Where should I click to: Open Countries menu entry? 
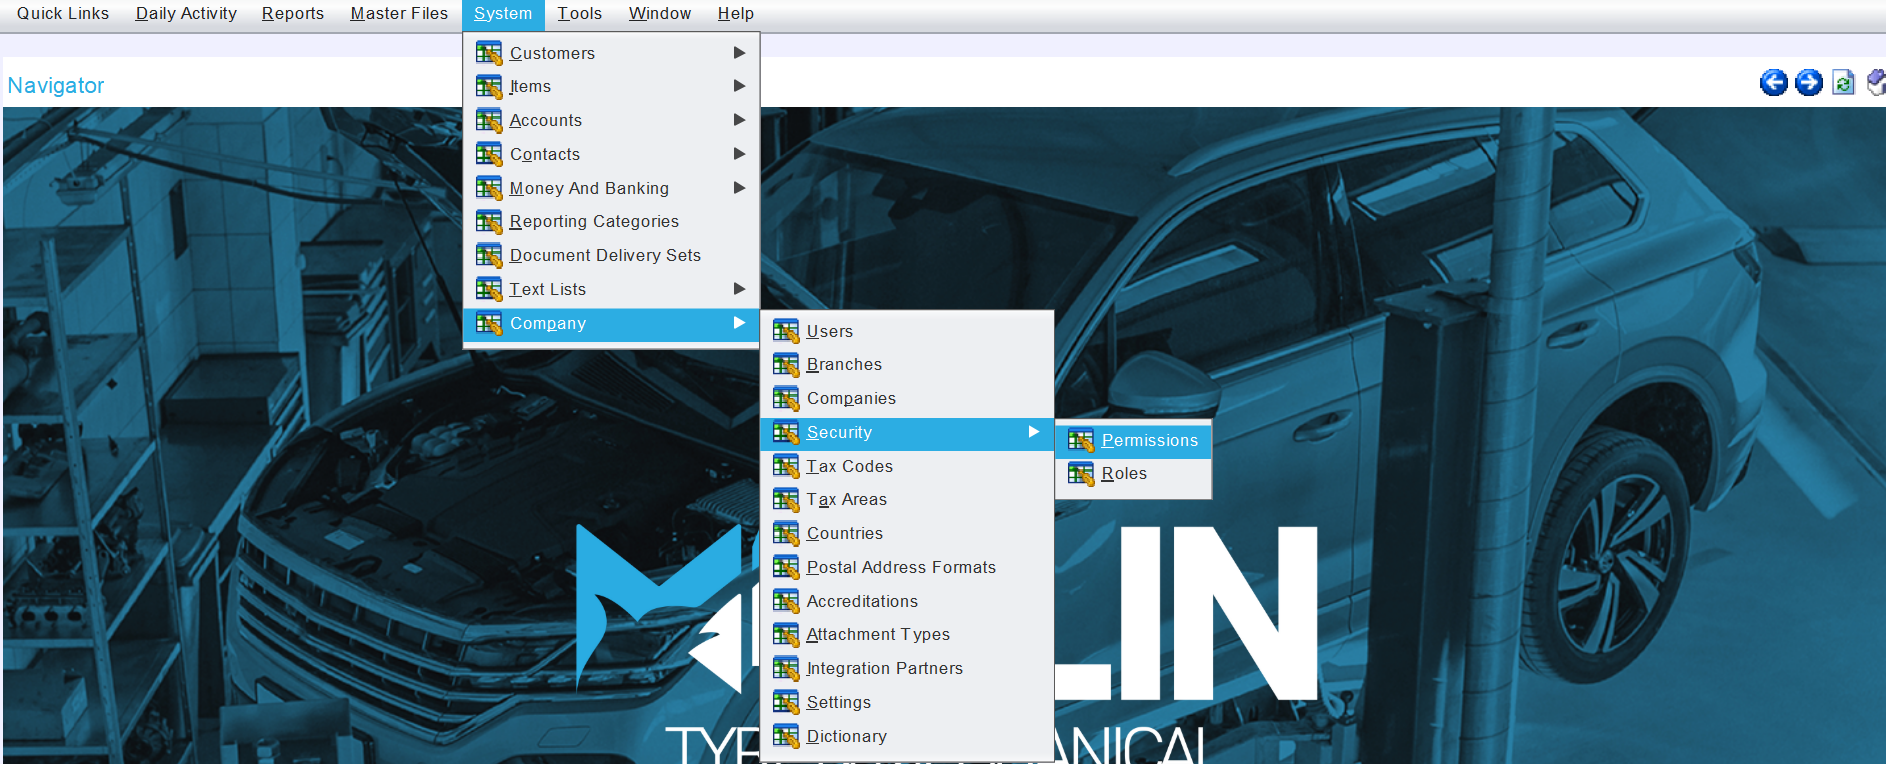907,534
